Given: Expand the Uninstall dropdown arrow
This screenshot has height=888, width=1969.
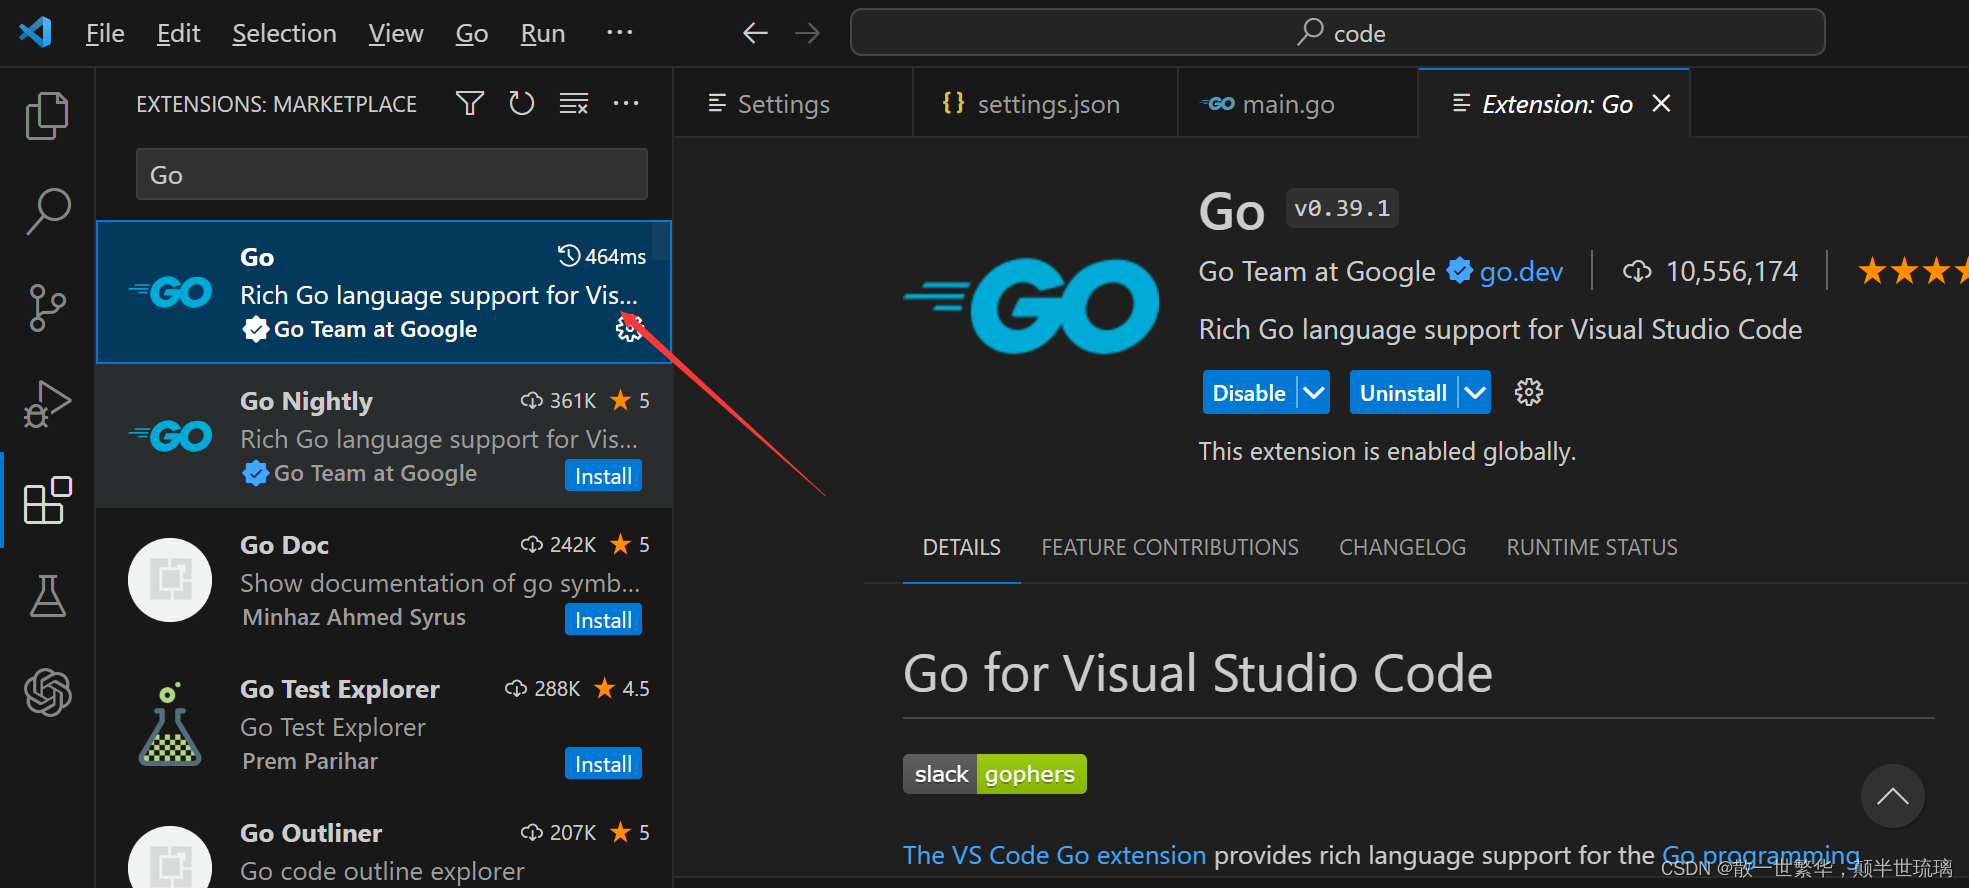Looking at the screenshot, I should (1475, 392).
